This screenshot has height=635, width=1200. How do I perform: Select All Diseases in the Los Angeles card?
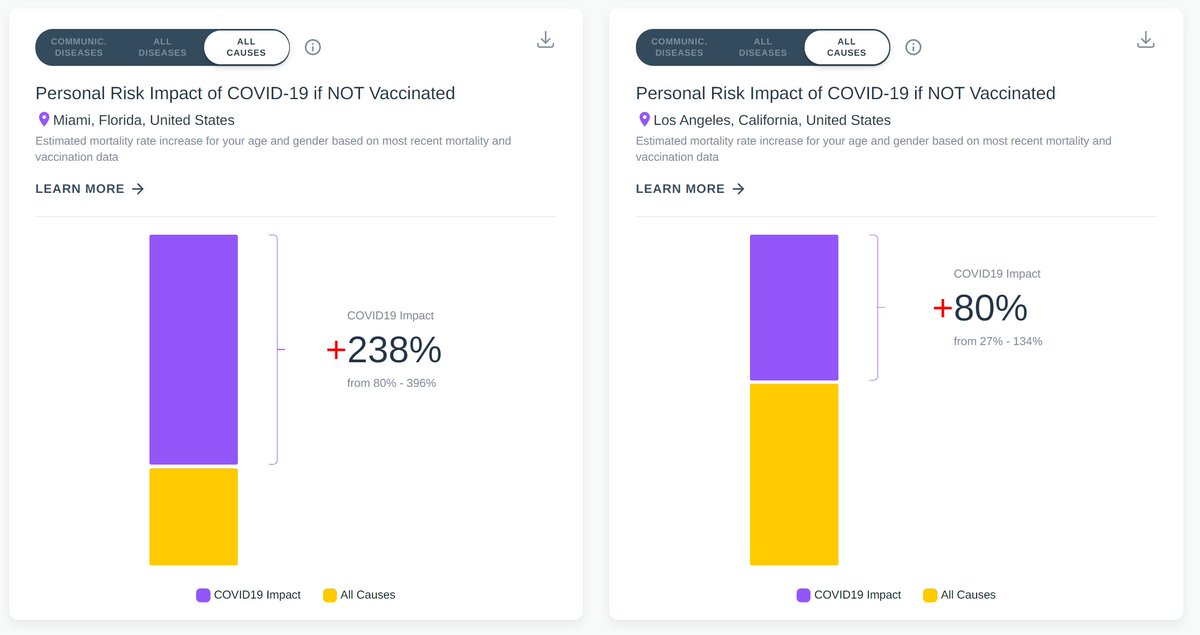click(763, 47)
